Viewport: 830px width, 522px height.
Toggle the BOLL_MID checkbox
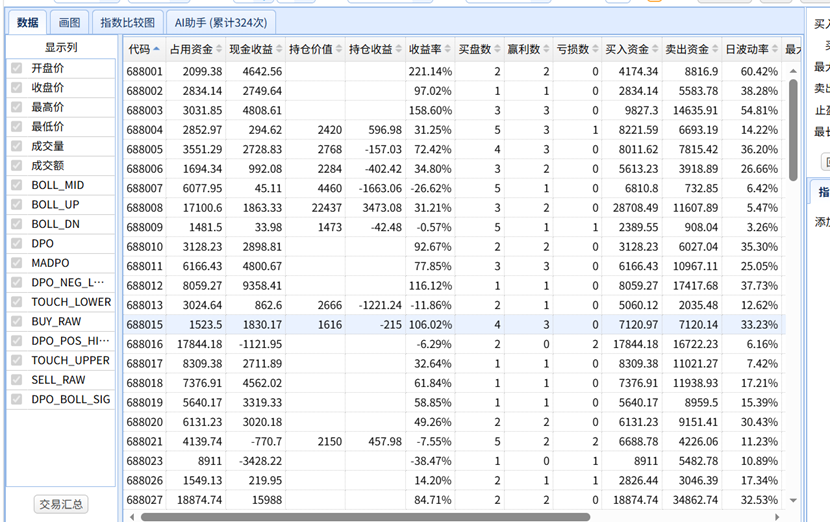(17, 185)
